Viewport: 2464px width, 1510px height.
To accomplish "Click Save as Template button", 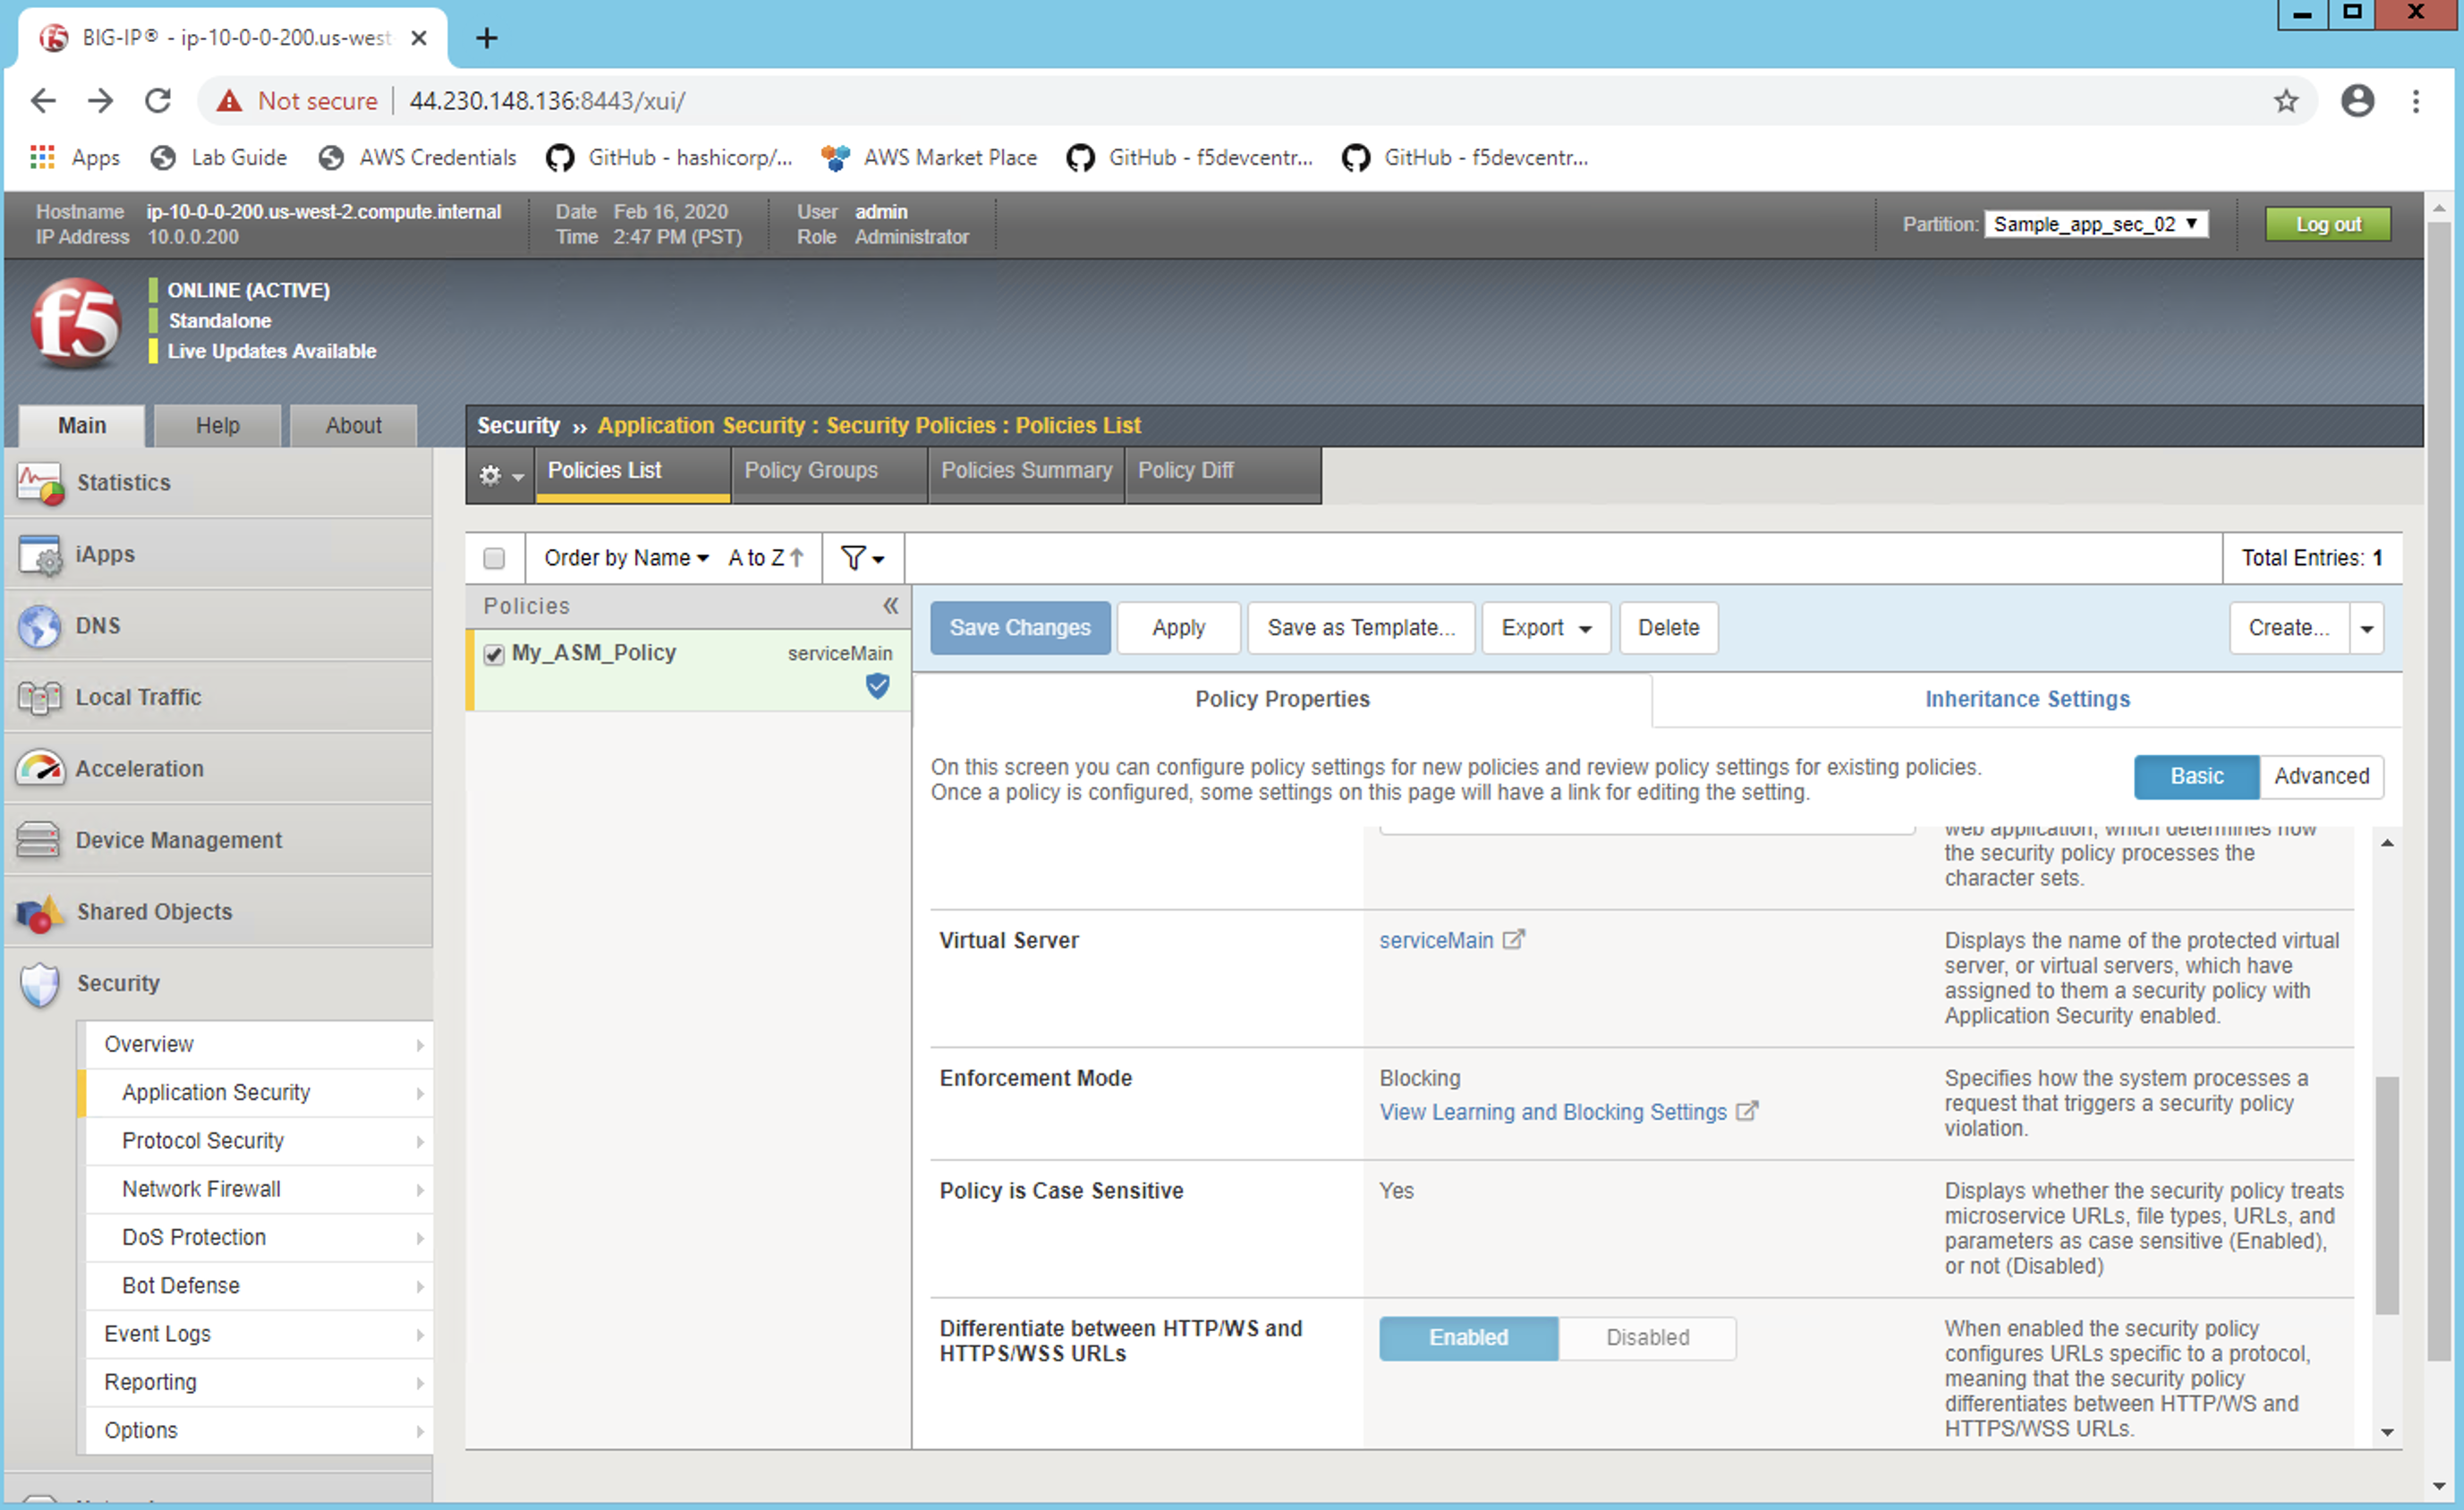I will tap(1361, 628).
